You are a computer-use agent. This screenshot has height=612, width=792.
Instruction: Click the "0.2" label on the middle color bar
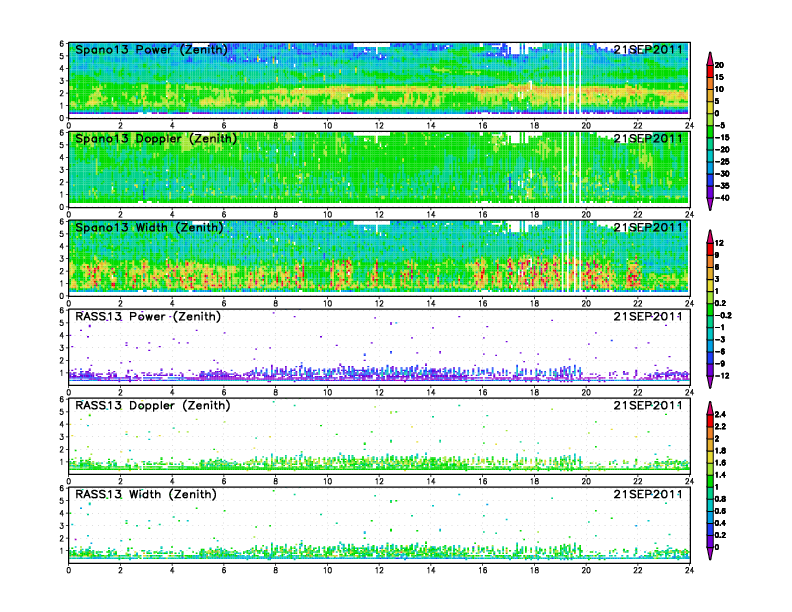tap(721, 303)
